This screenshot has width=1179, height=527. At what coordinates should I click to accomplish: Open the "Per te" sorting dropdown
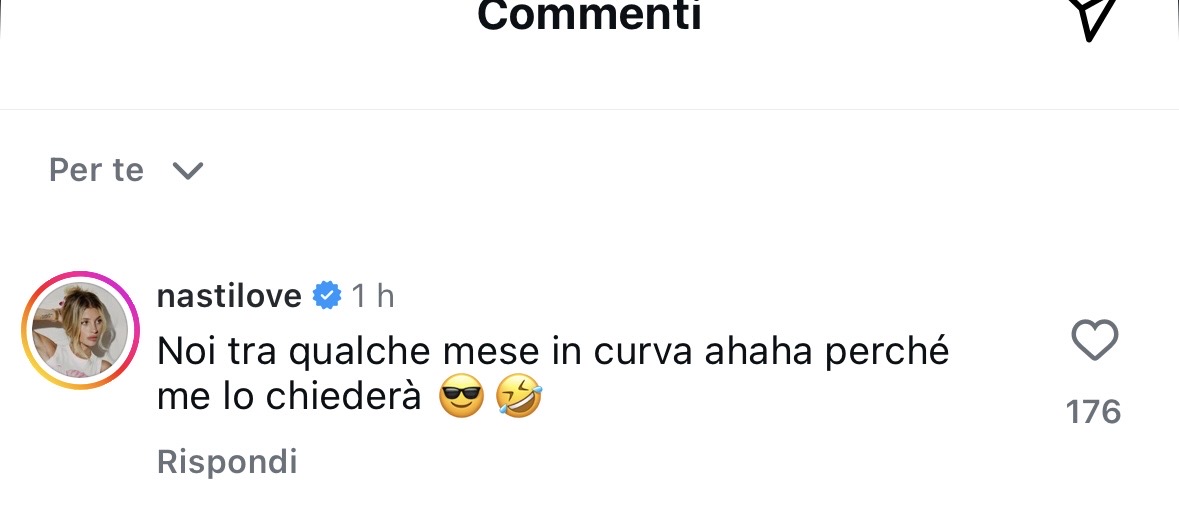click(97, 170)
